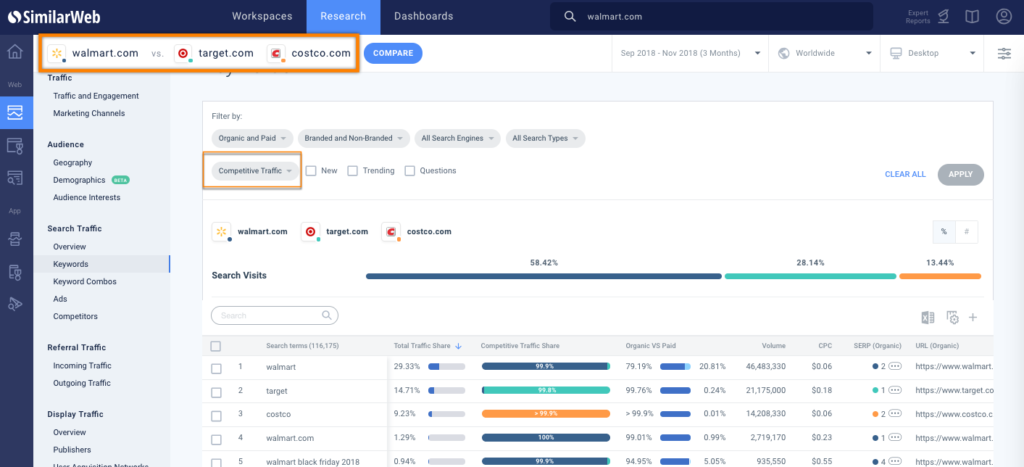Click walmart.com dark blue search visits bar
The width and height of the screenshot is (1024, 467).
click(543, 276)
